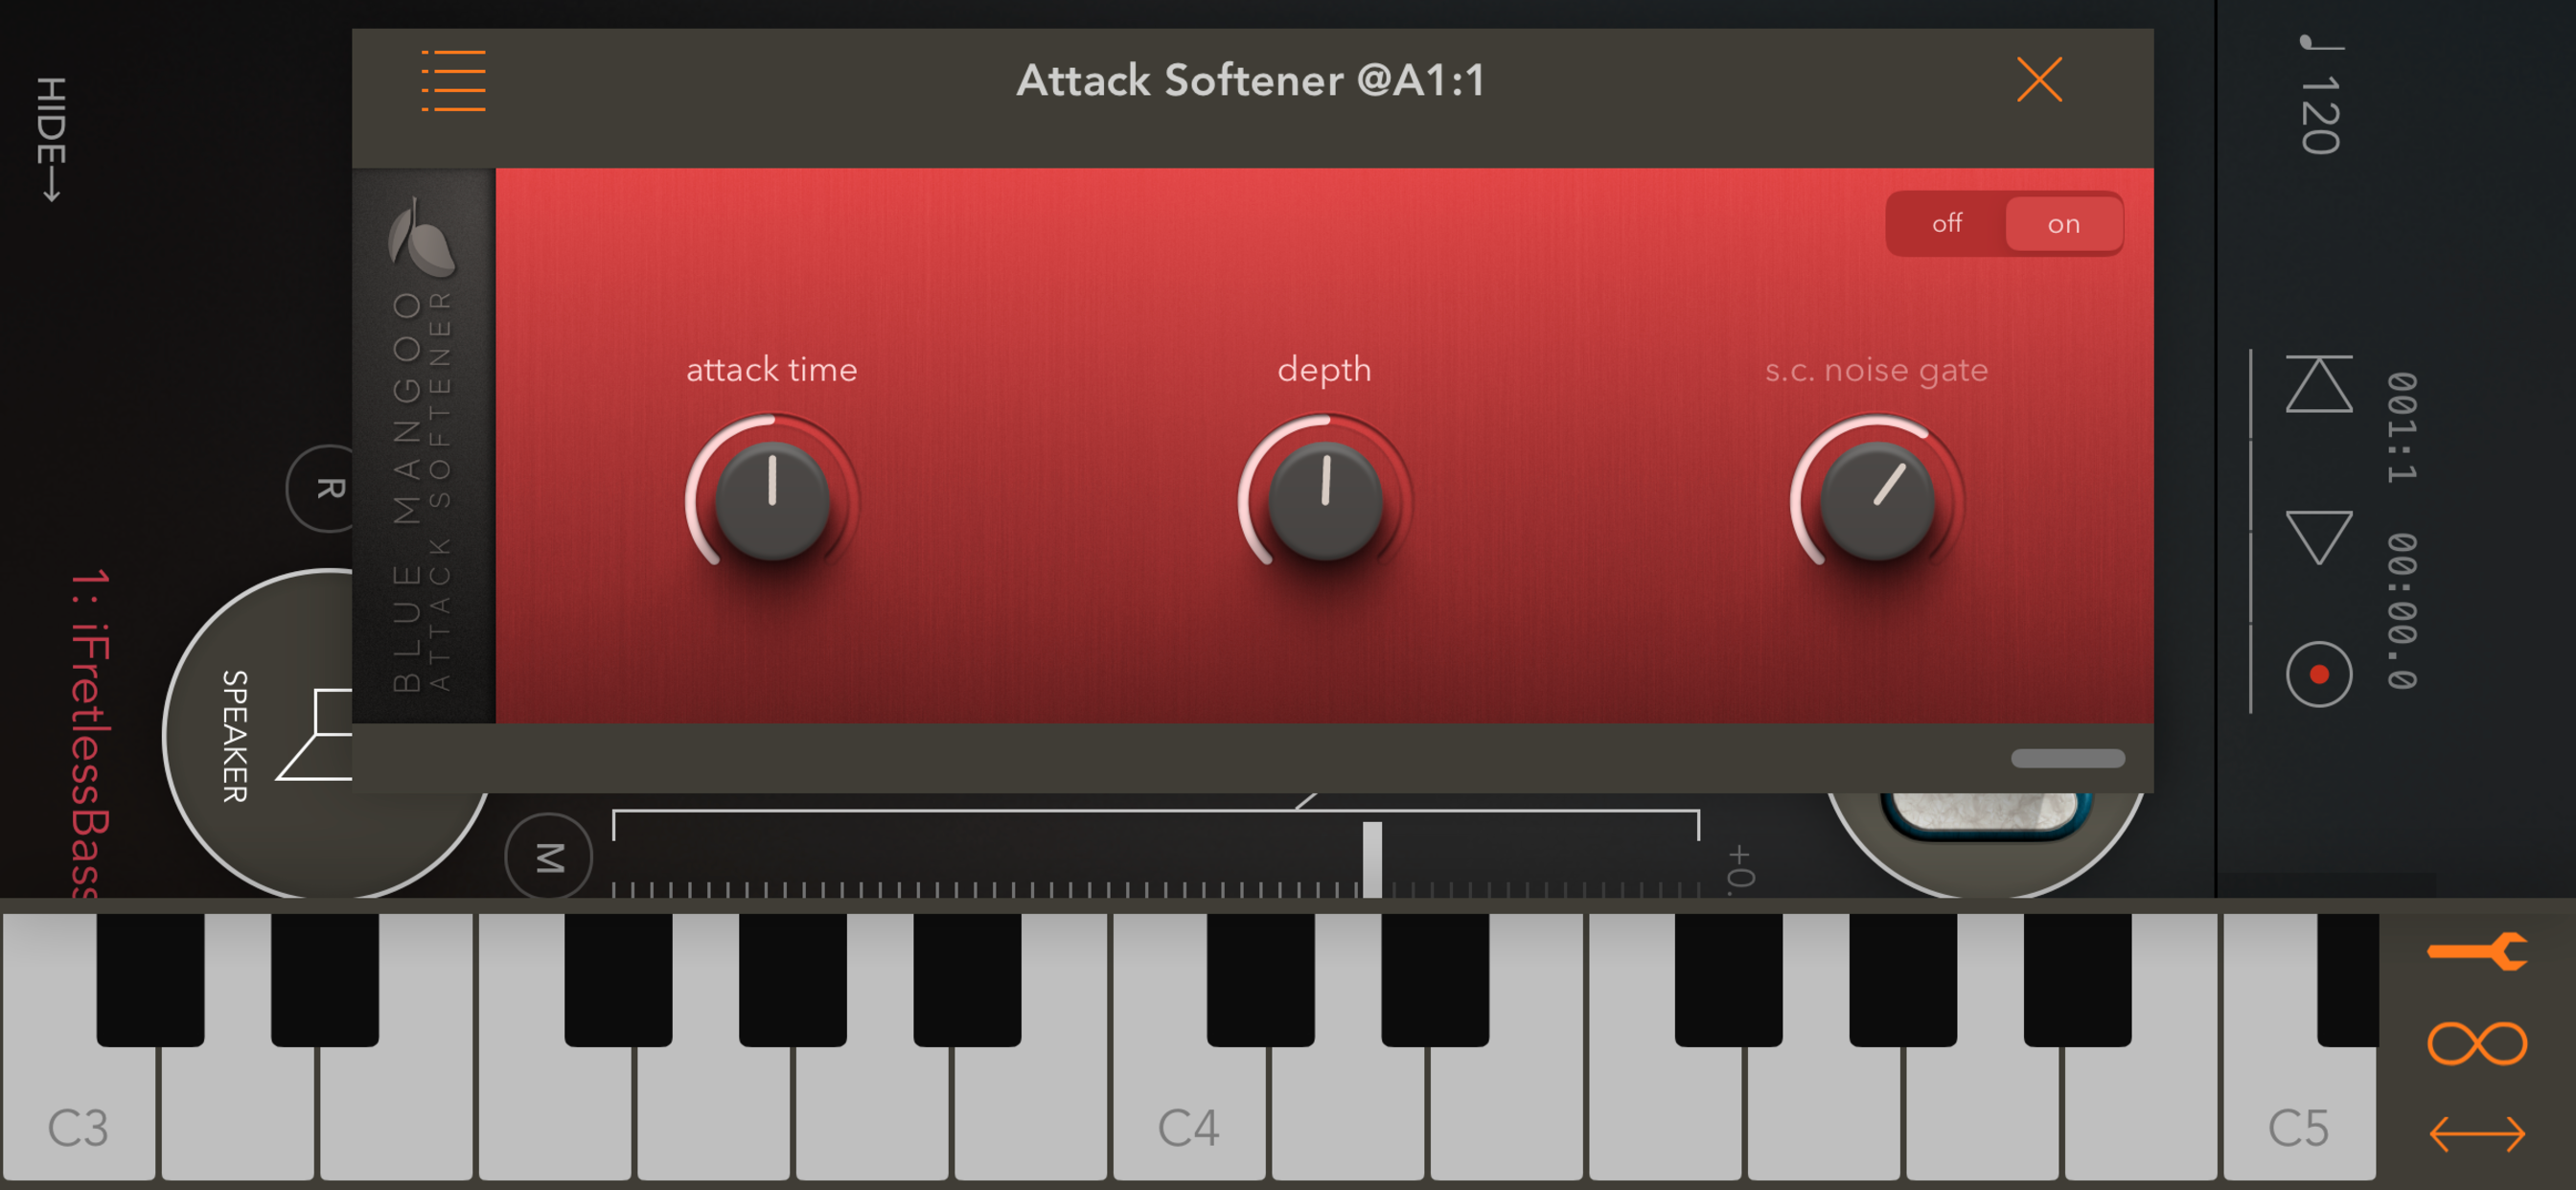Open the orange wrench settings icon
The height and width of the screenshot is (1190, 2576).
coord(2477,951)
